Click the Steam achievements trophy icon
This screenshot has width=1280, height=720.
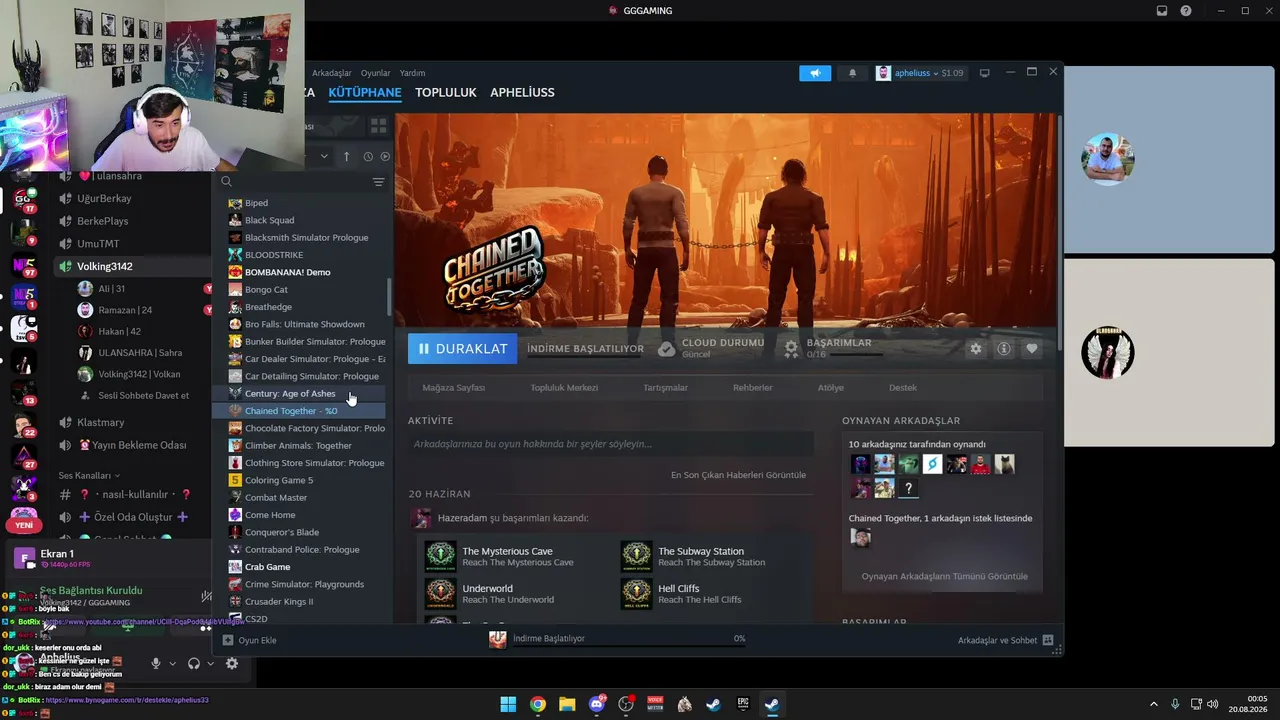(x=791, y=348)
